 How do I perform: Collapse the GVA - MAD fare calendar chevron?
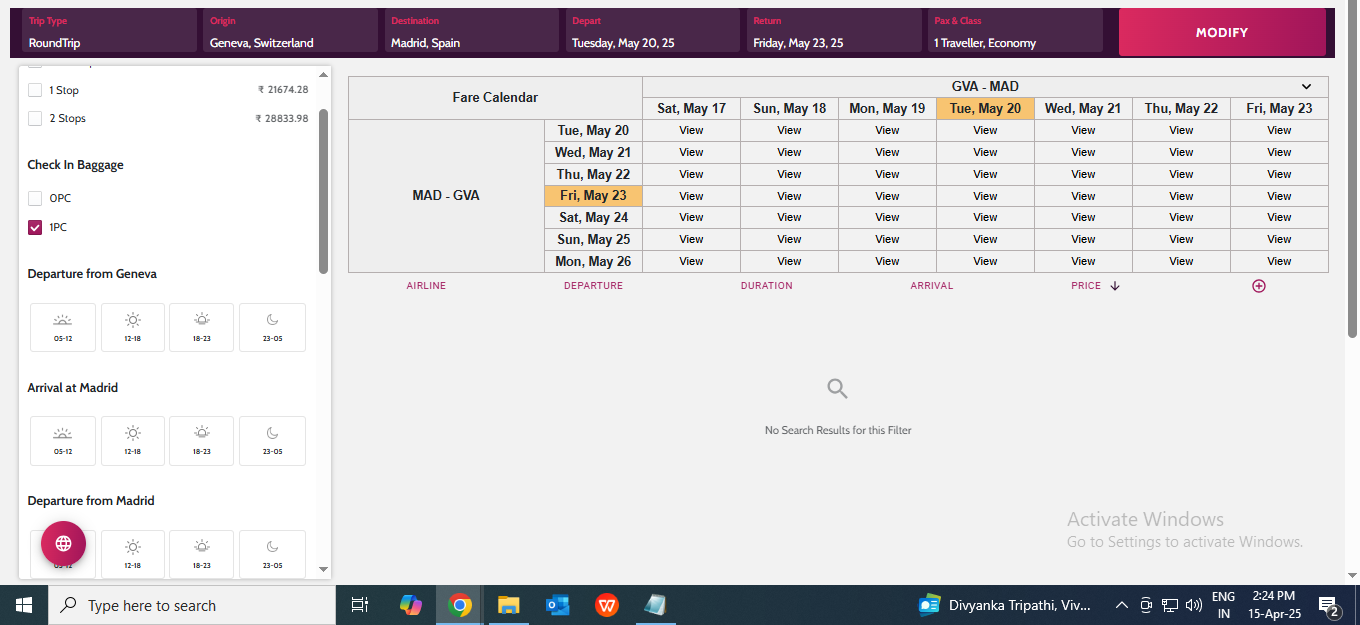click(x=1306, y=87)
